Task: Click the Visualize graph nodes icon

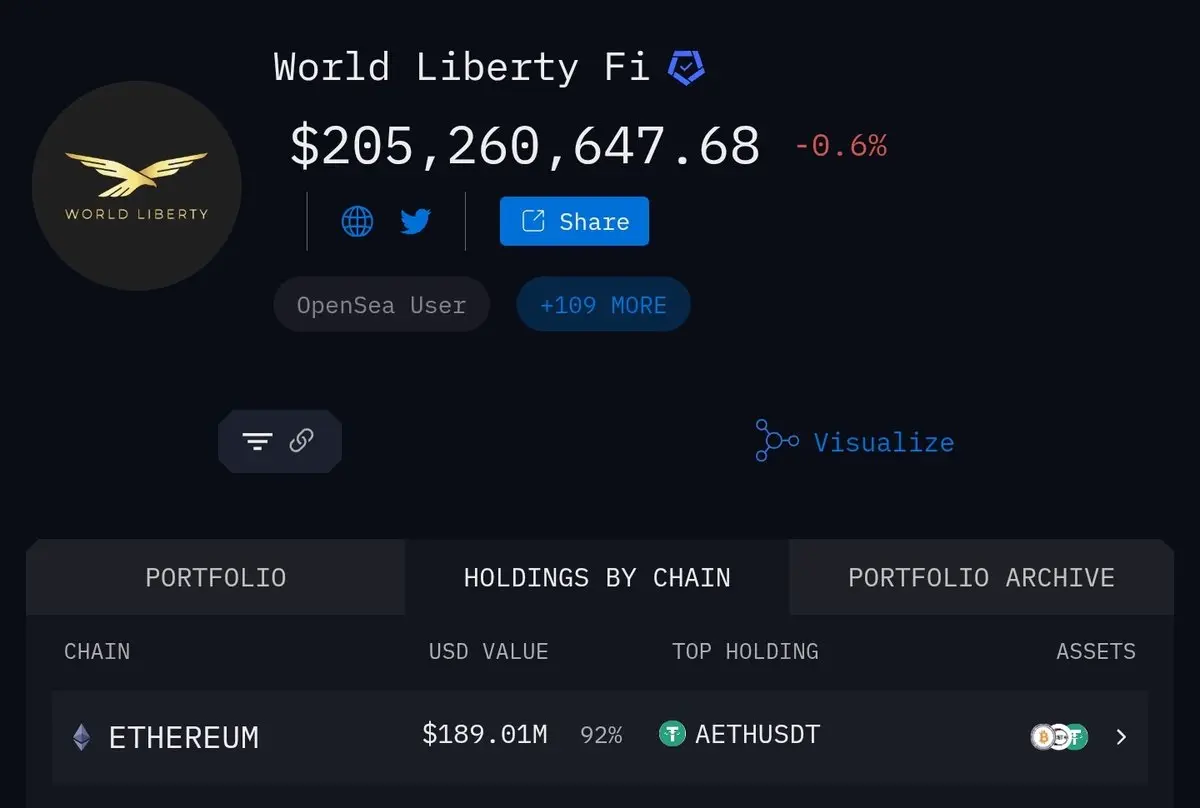Action: pos(777,441)
